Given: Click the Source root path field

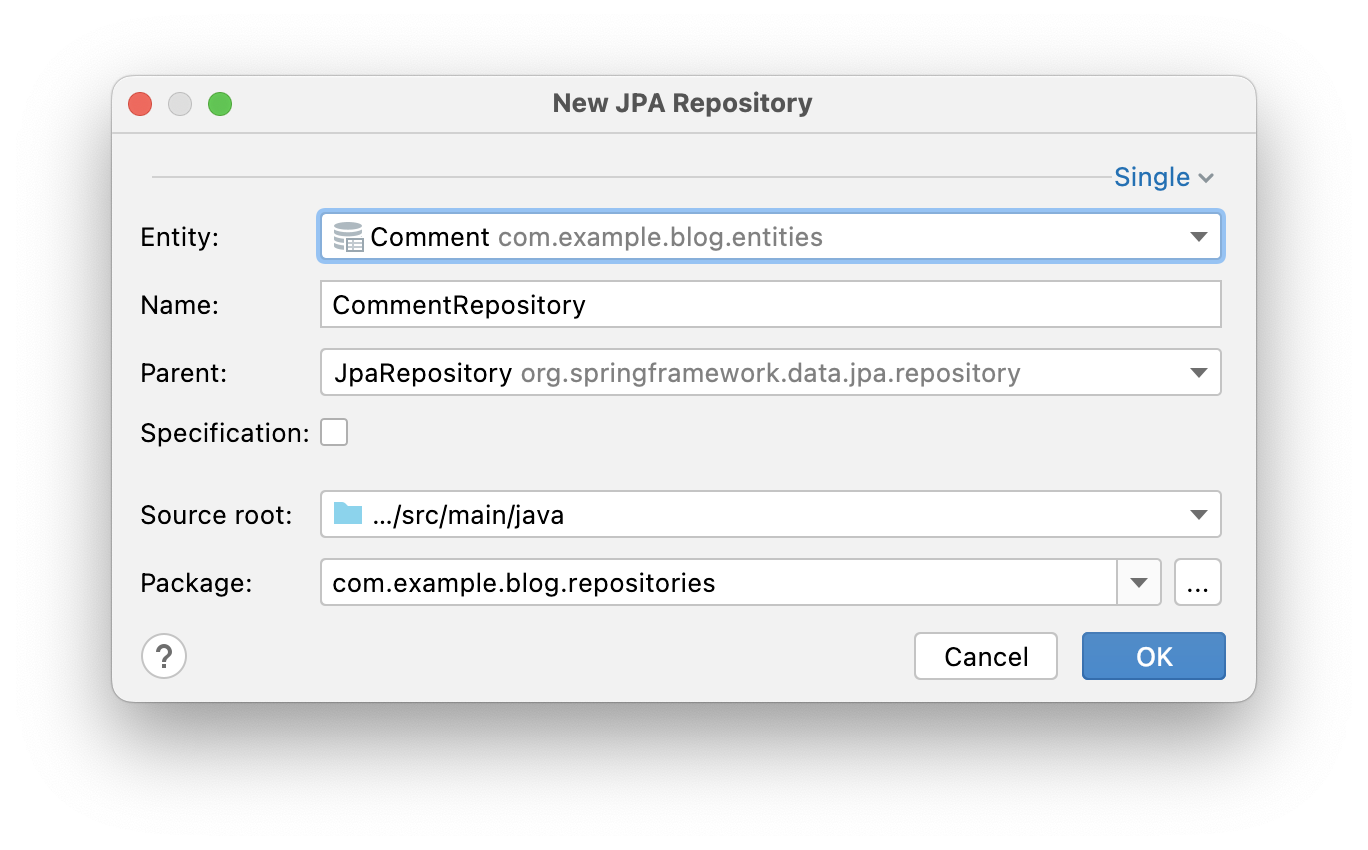Looking at the screenshot, I should pos(700,514).
